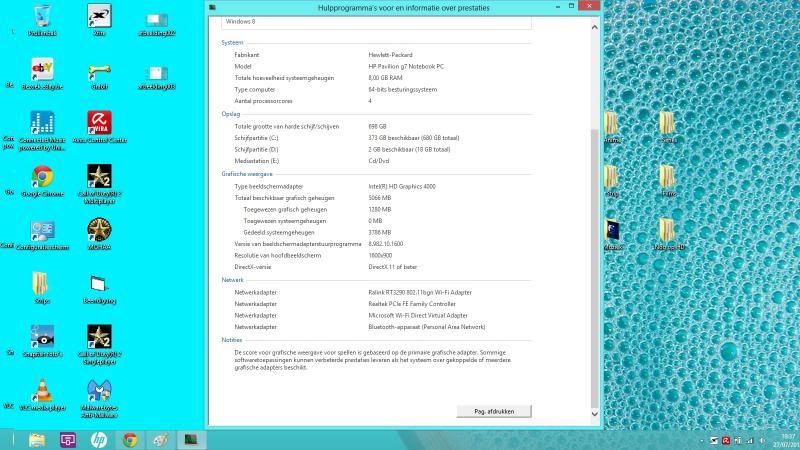Open the folder below Films on the right desktop

(x=668, y=234)
